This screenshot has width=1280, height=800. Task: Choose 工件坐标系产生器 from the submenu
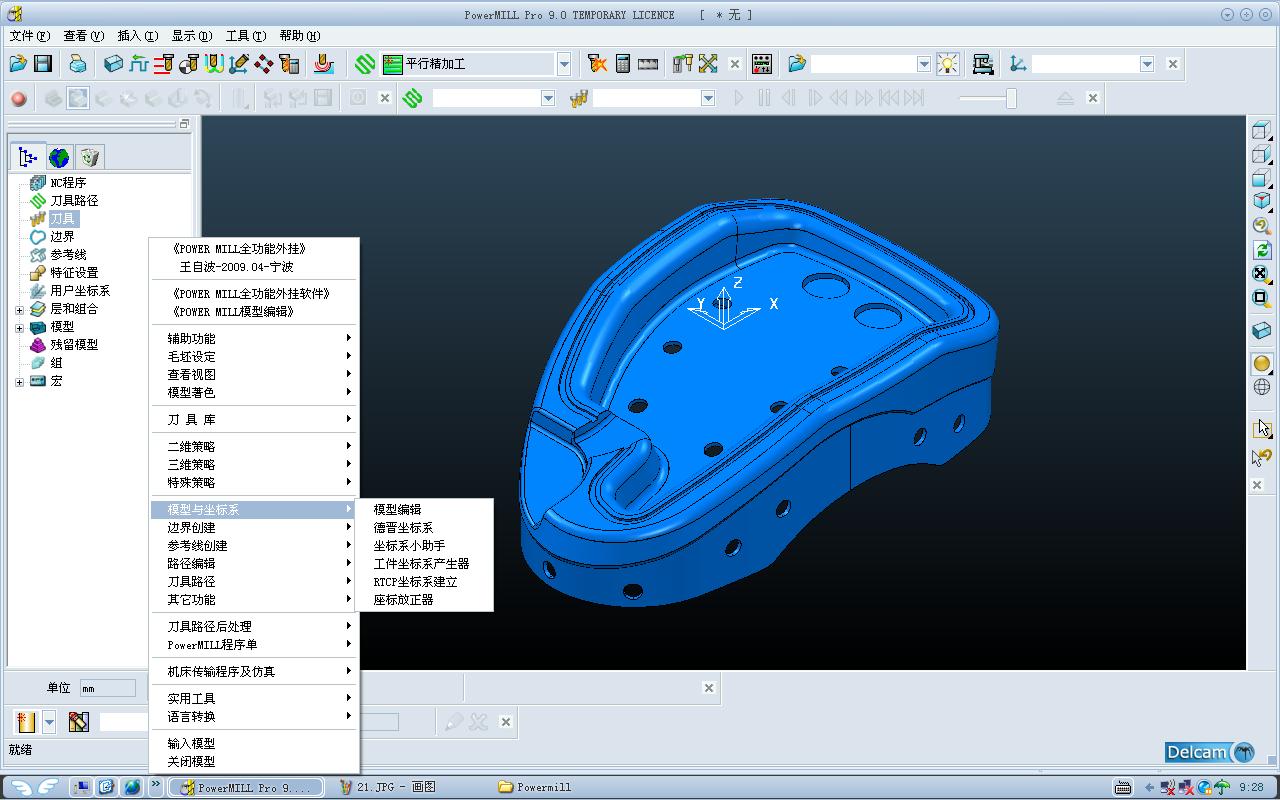click(424, 564)
